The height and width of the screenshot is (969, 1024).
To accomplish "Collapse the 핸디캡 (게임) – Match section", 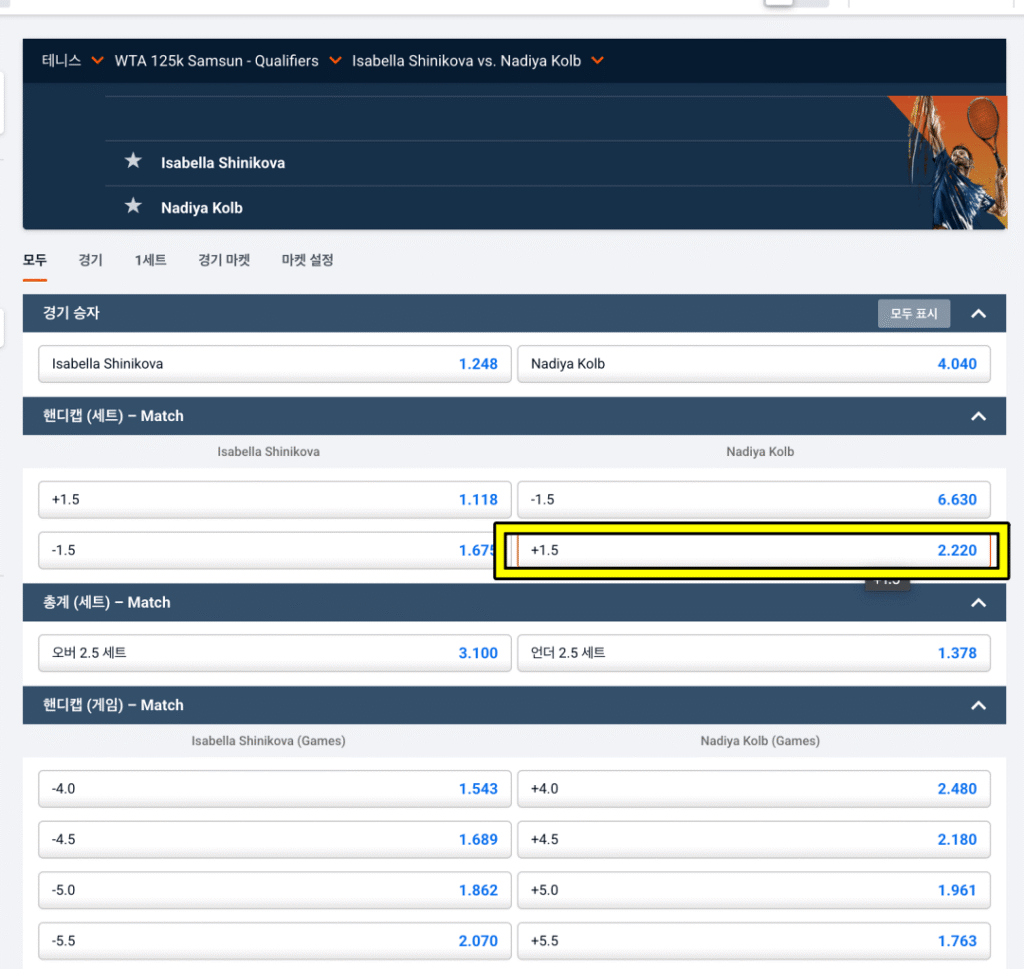I will pos(978,705).
